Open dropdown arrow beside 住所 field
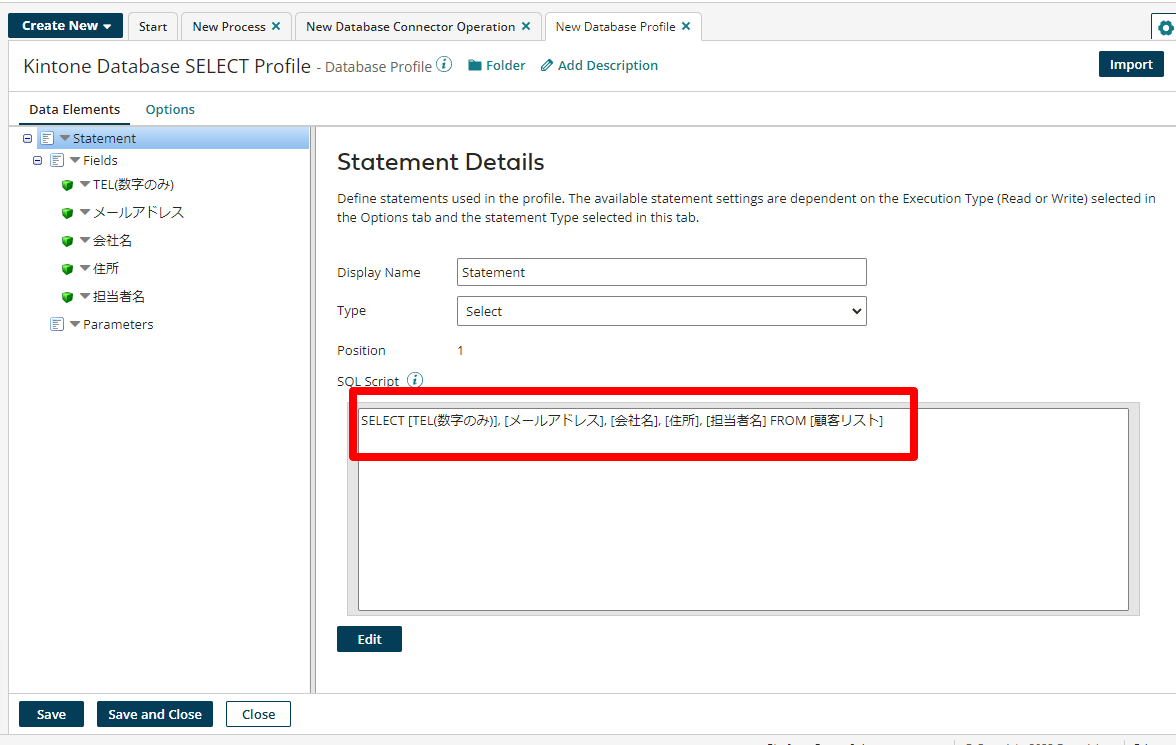The width and height of the screenshot is (1176, 745). click(x=85, y=268)
